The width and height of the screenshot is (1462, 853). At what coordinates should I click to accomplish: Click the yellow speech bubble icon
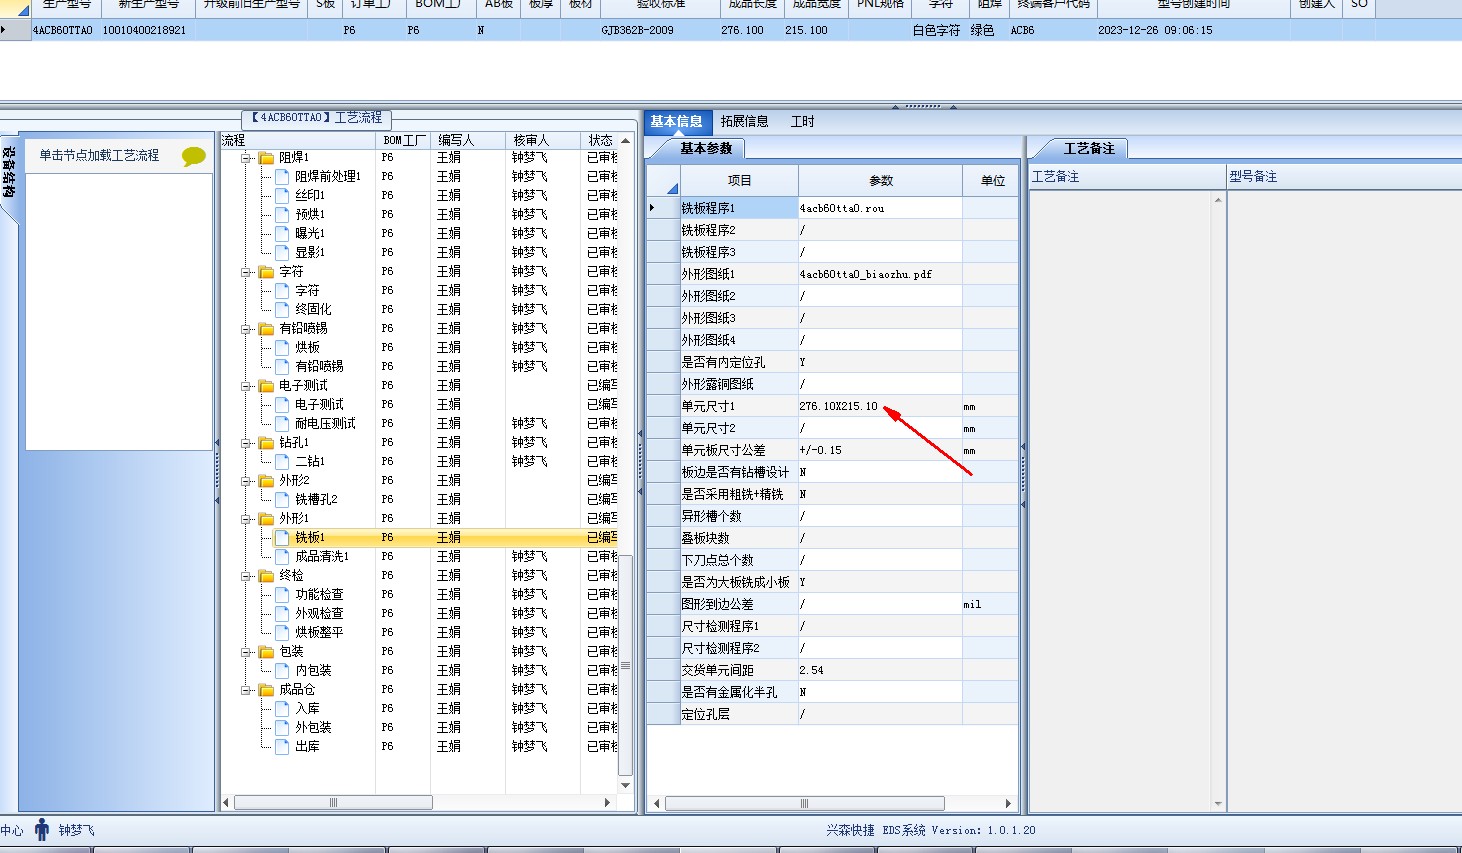pos(193,156)
